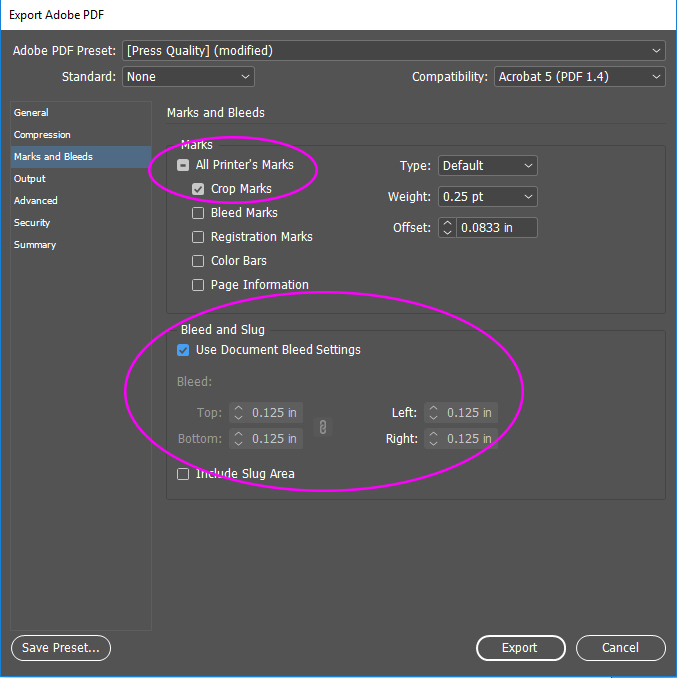Open the Standard dropdown

[x=188, y=77]
